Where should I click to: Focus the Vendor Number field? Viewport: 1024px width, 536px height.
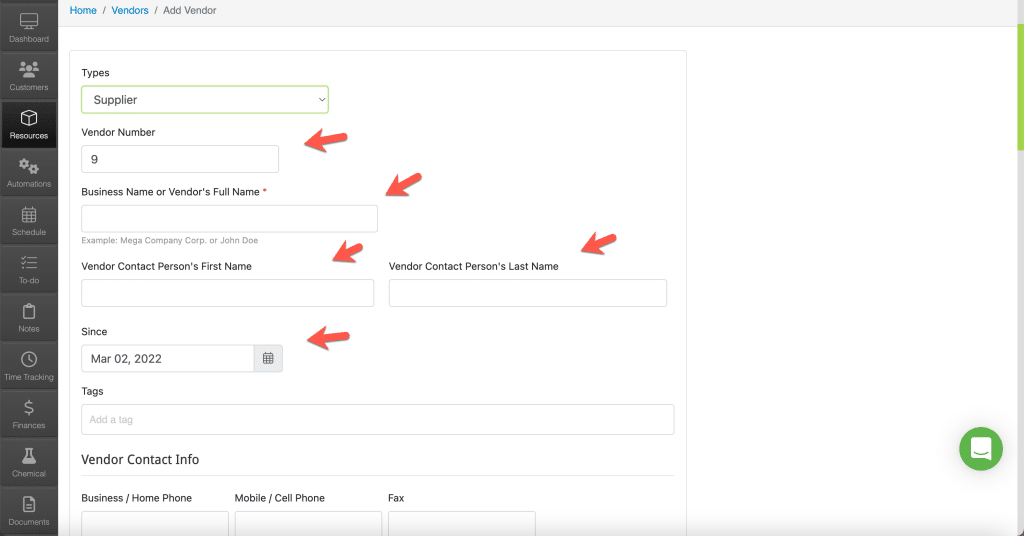point(180,159)
